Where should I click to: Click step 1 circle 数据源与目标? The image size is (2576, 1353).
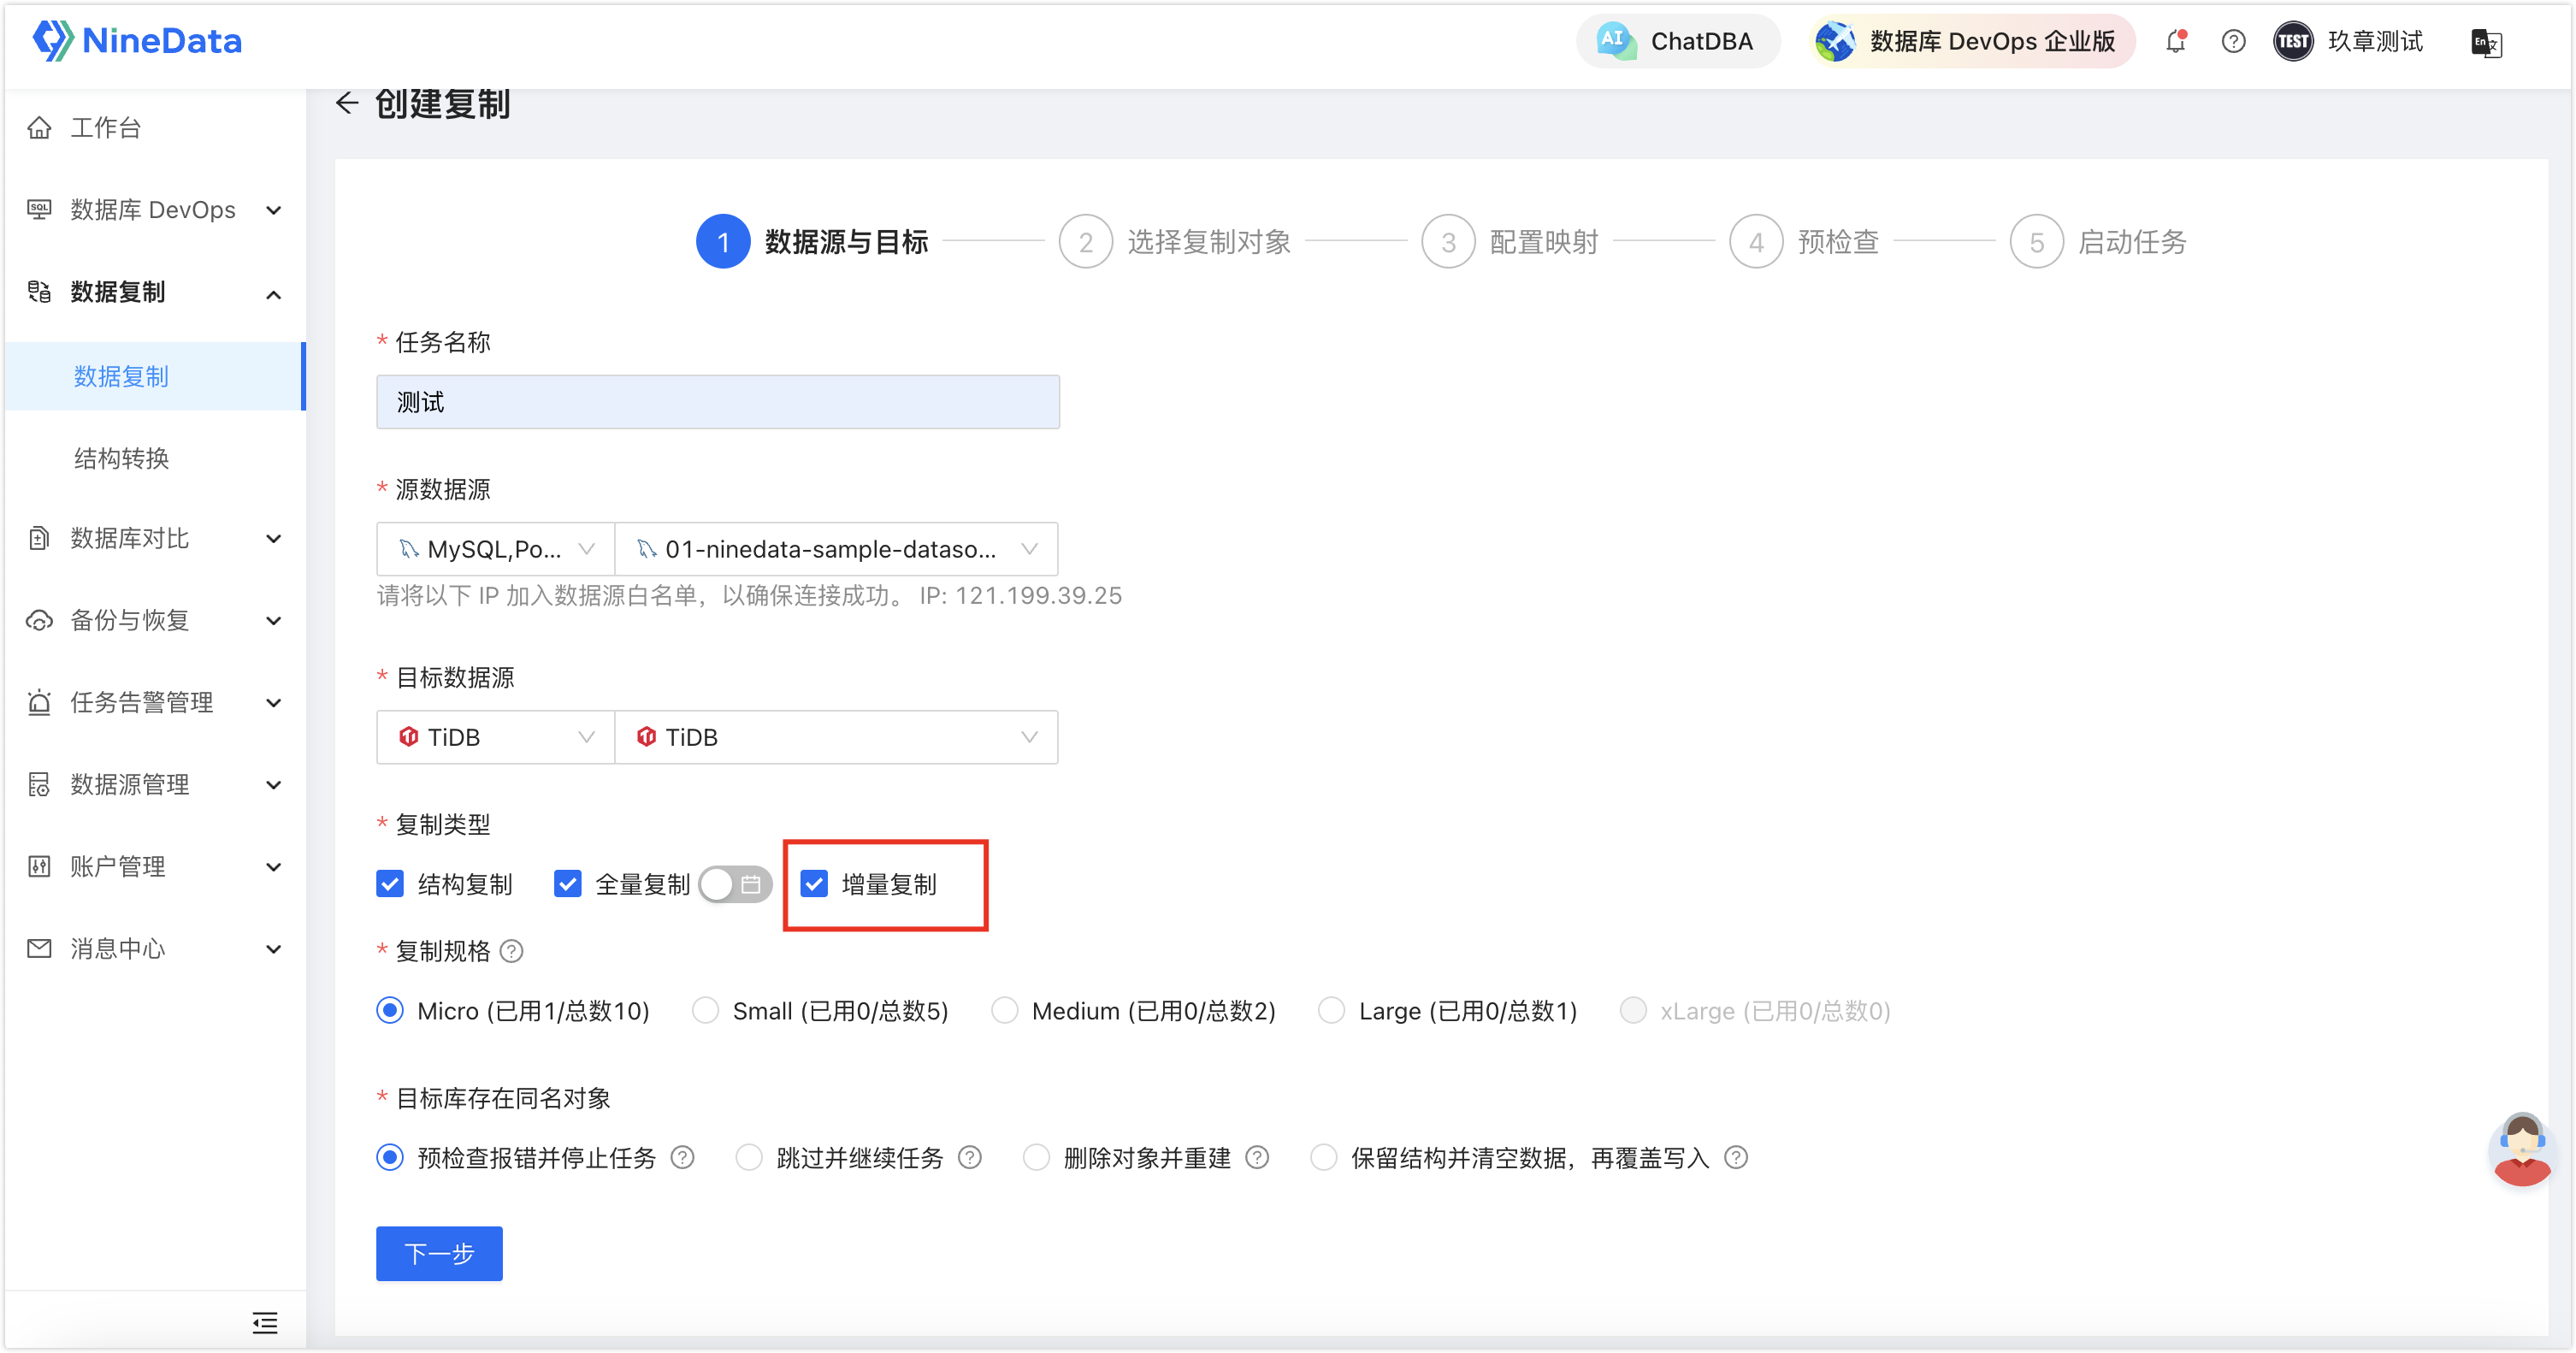point(723,241)
